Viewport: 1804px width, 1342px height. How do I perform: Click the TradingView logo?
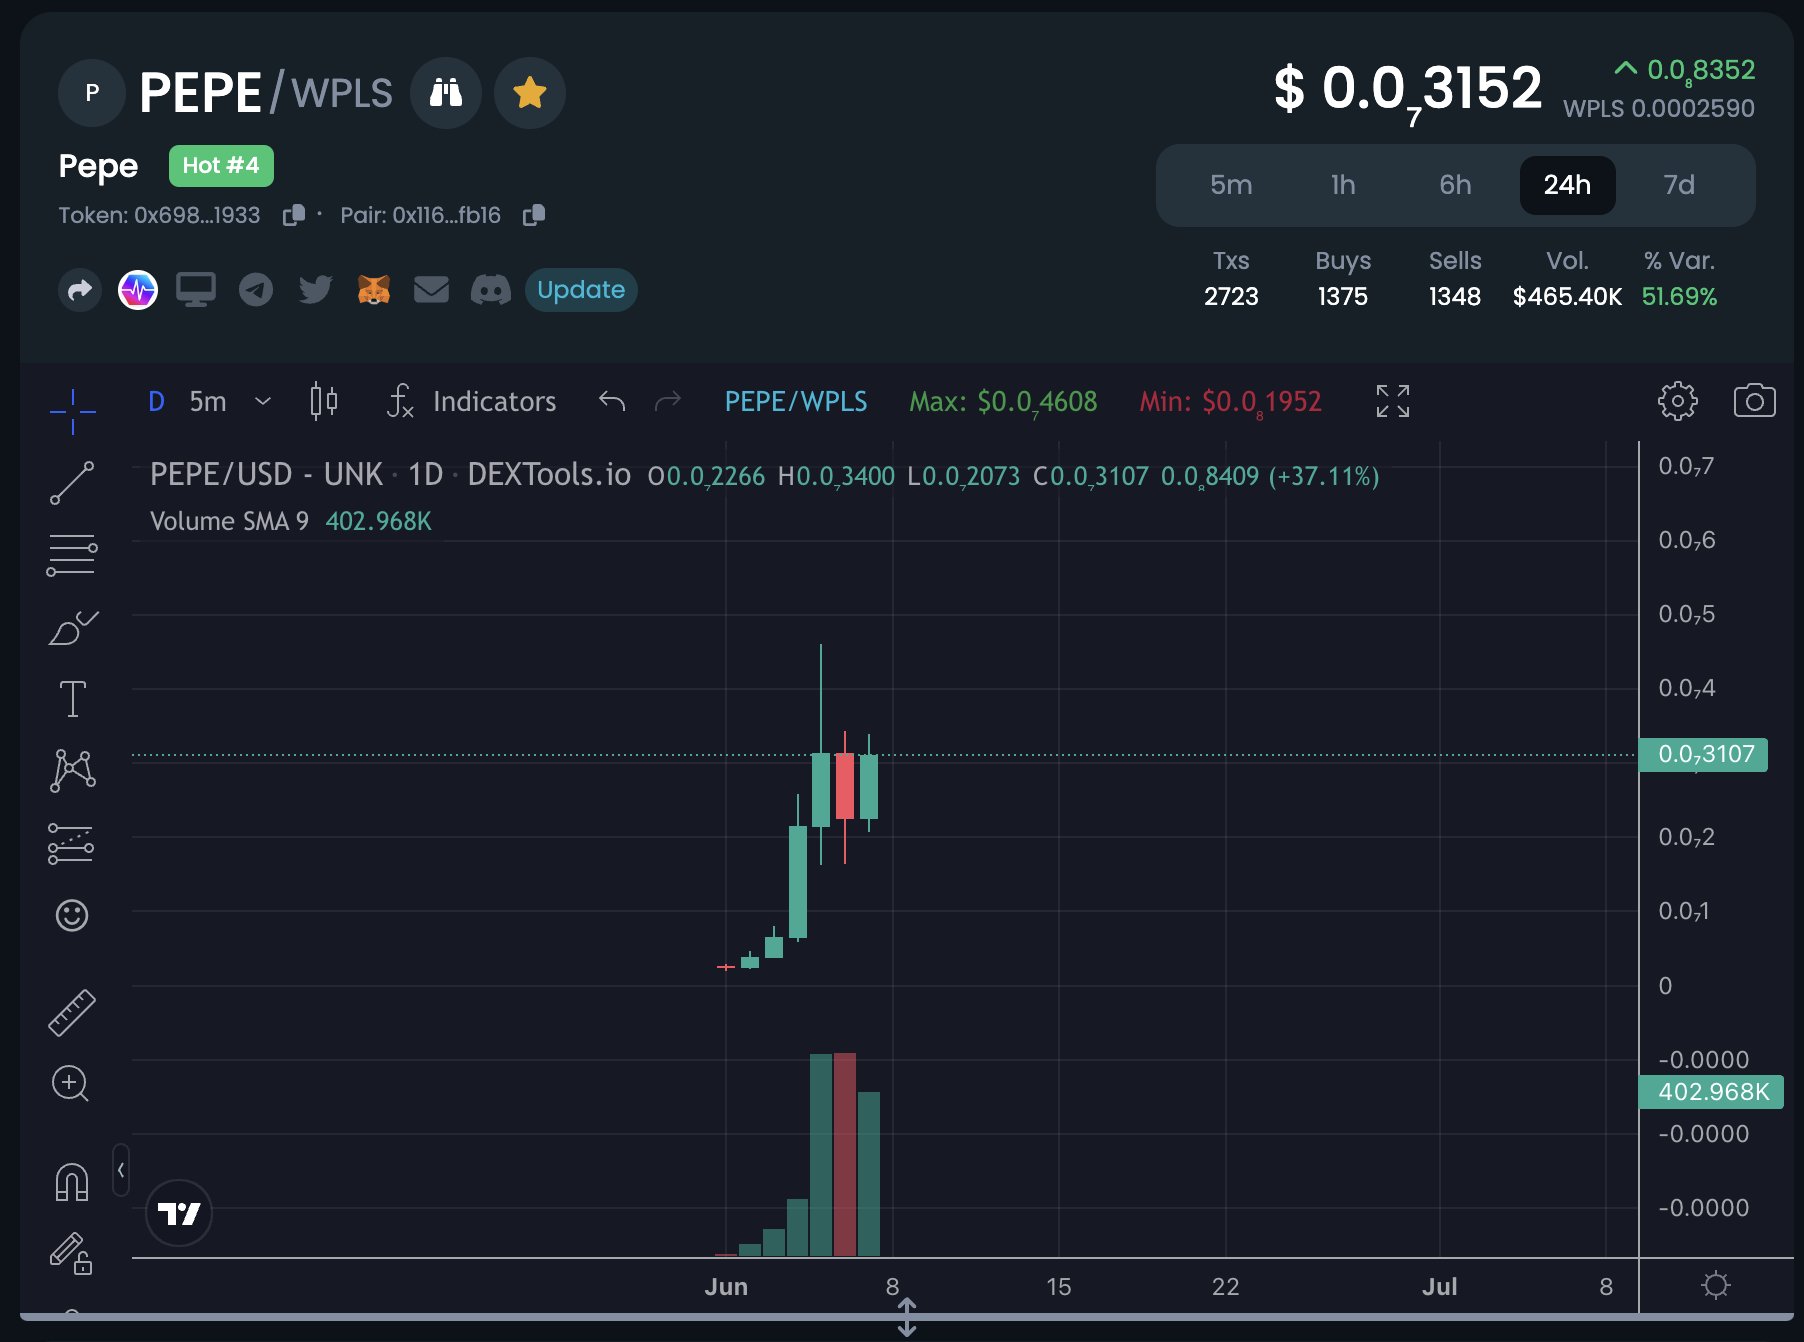pyautogui.click(x=179, y=1213)
